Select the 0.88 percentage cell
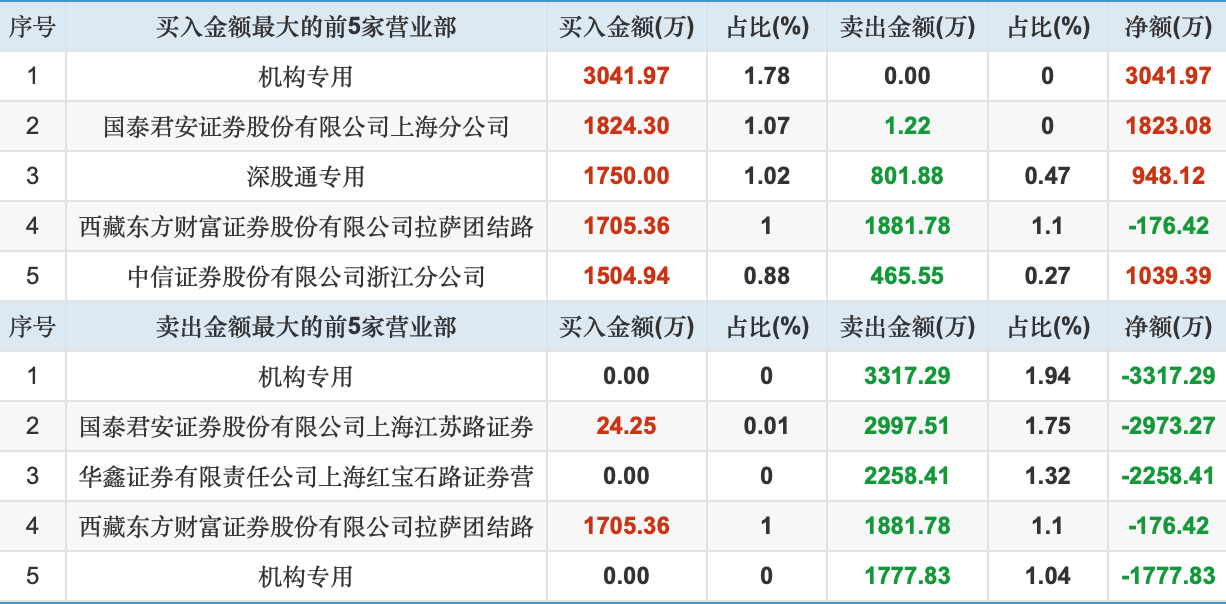This screenshot has width=1226, height=604. pos(767,276)
